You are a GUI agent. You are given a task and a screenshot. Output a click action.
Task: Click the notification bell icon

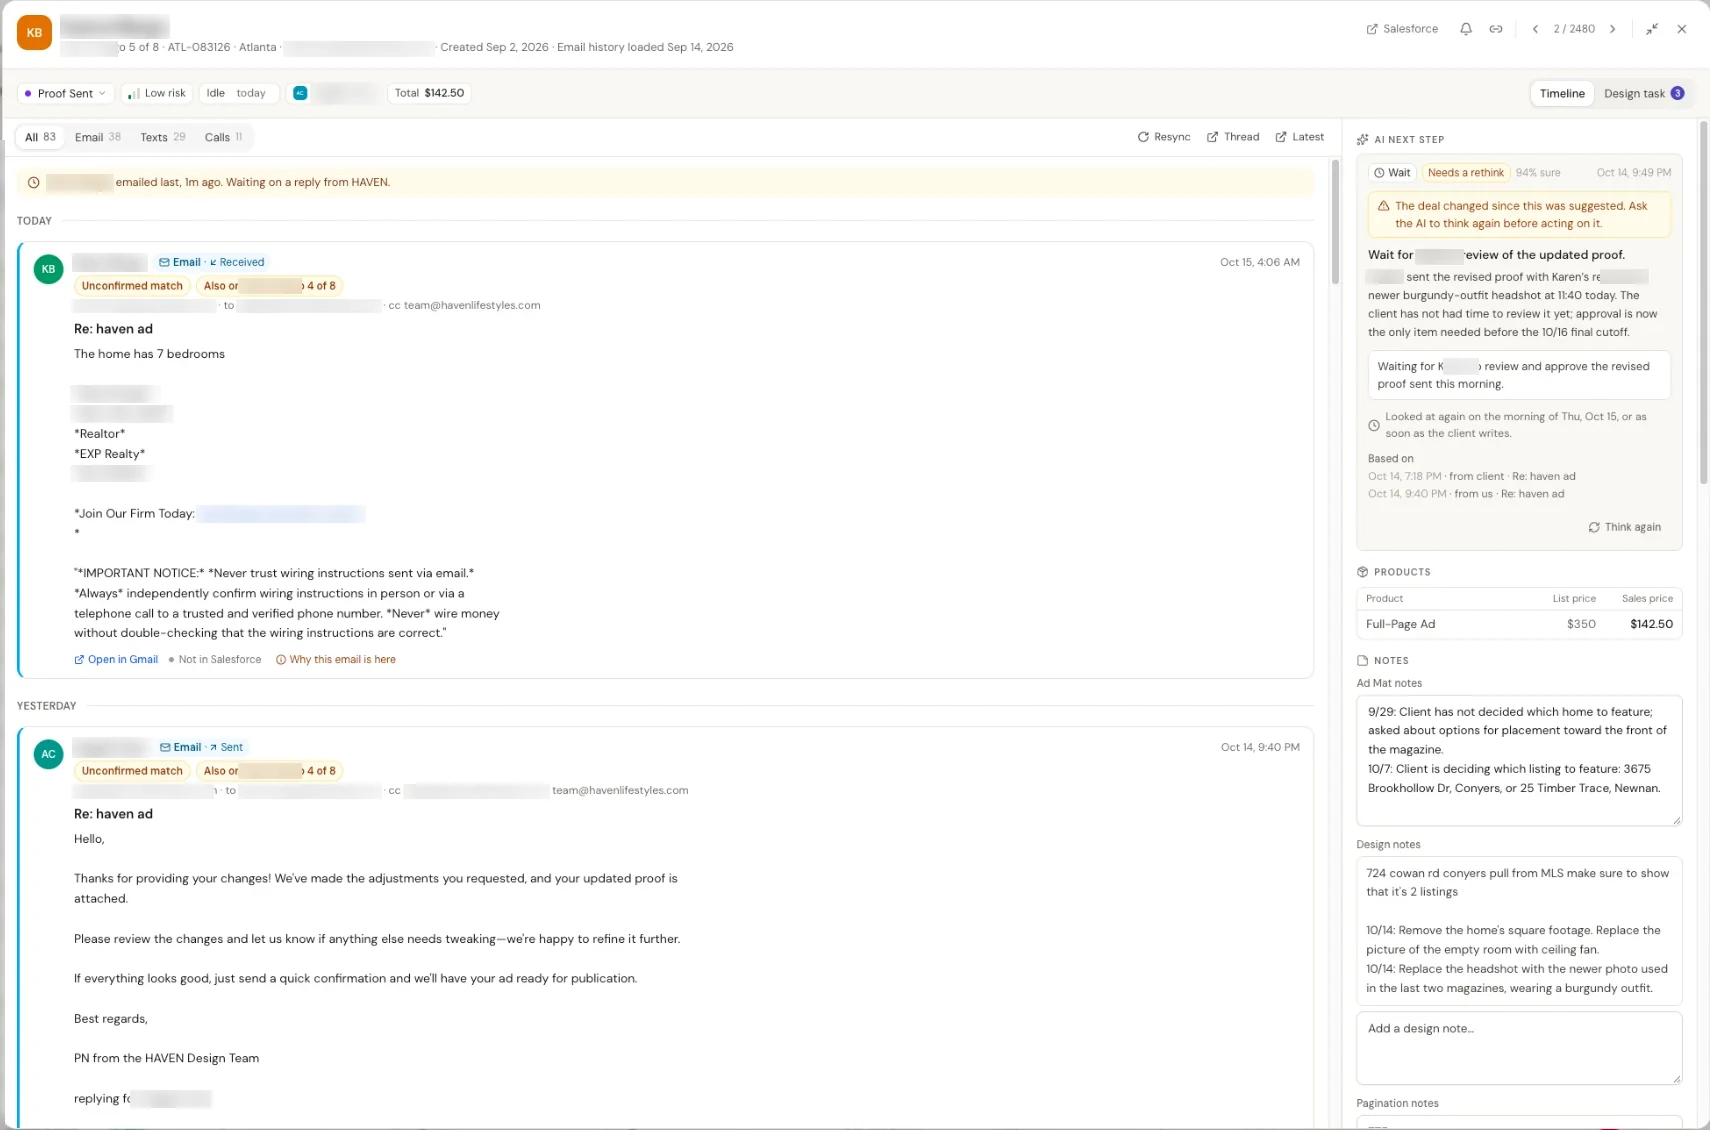pos(1466,29)
